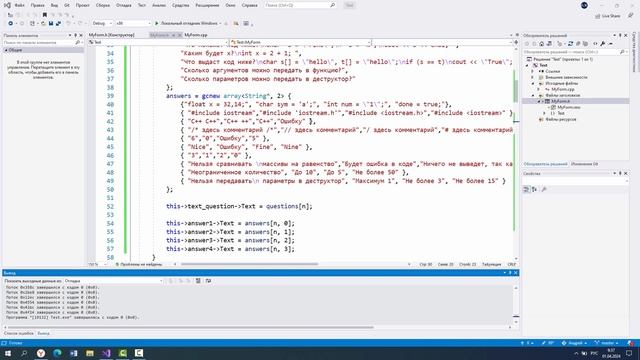Start the Локальный отладчик Windows
Screen dimensions: 640x360
click(187, 23)
